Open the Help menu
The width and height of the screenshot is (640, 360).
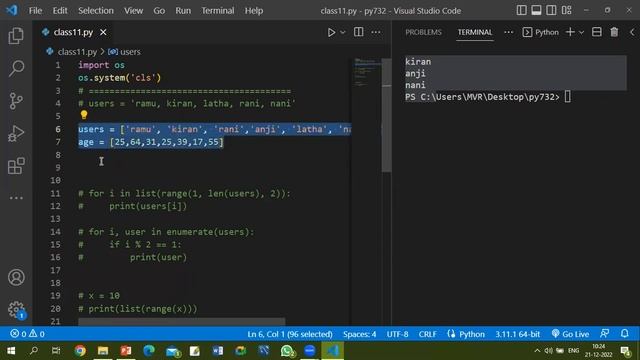point(254,11)
